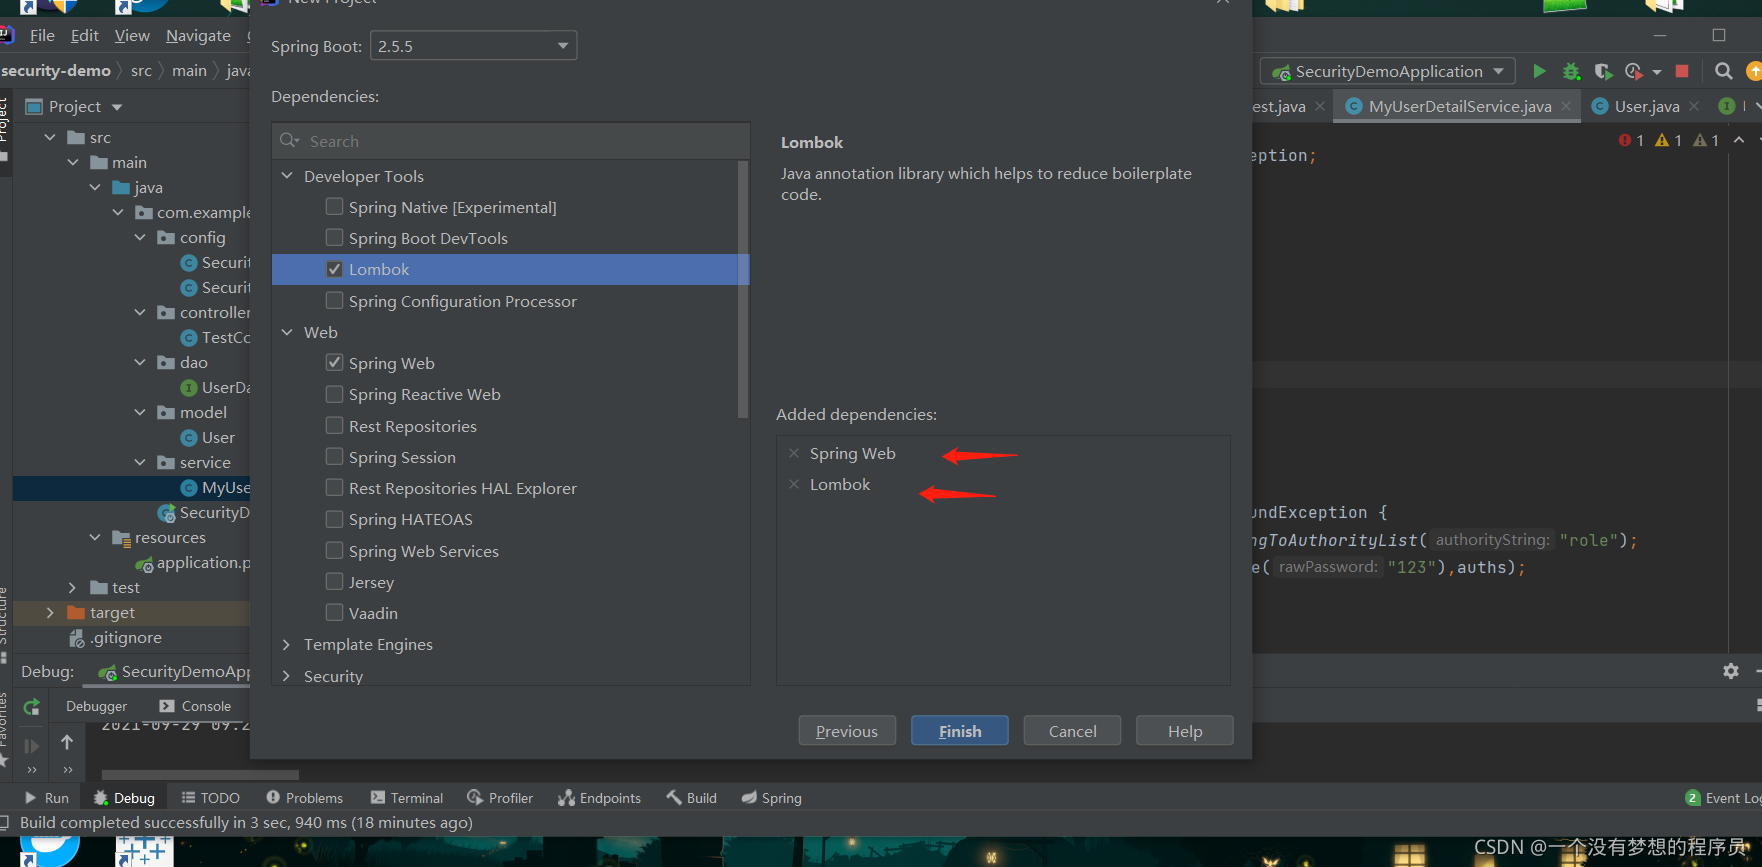The width and height of the screenshot is (1762, 867).
Task: Open the File menu
Action: click(42, 36)
